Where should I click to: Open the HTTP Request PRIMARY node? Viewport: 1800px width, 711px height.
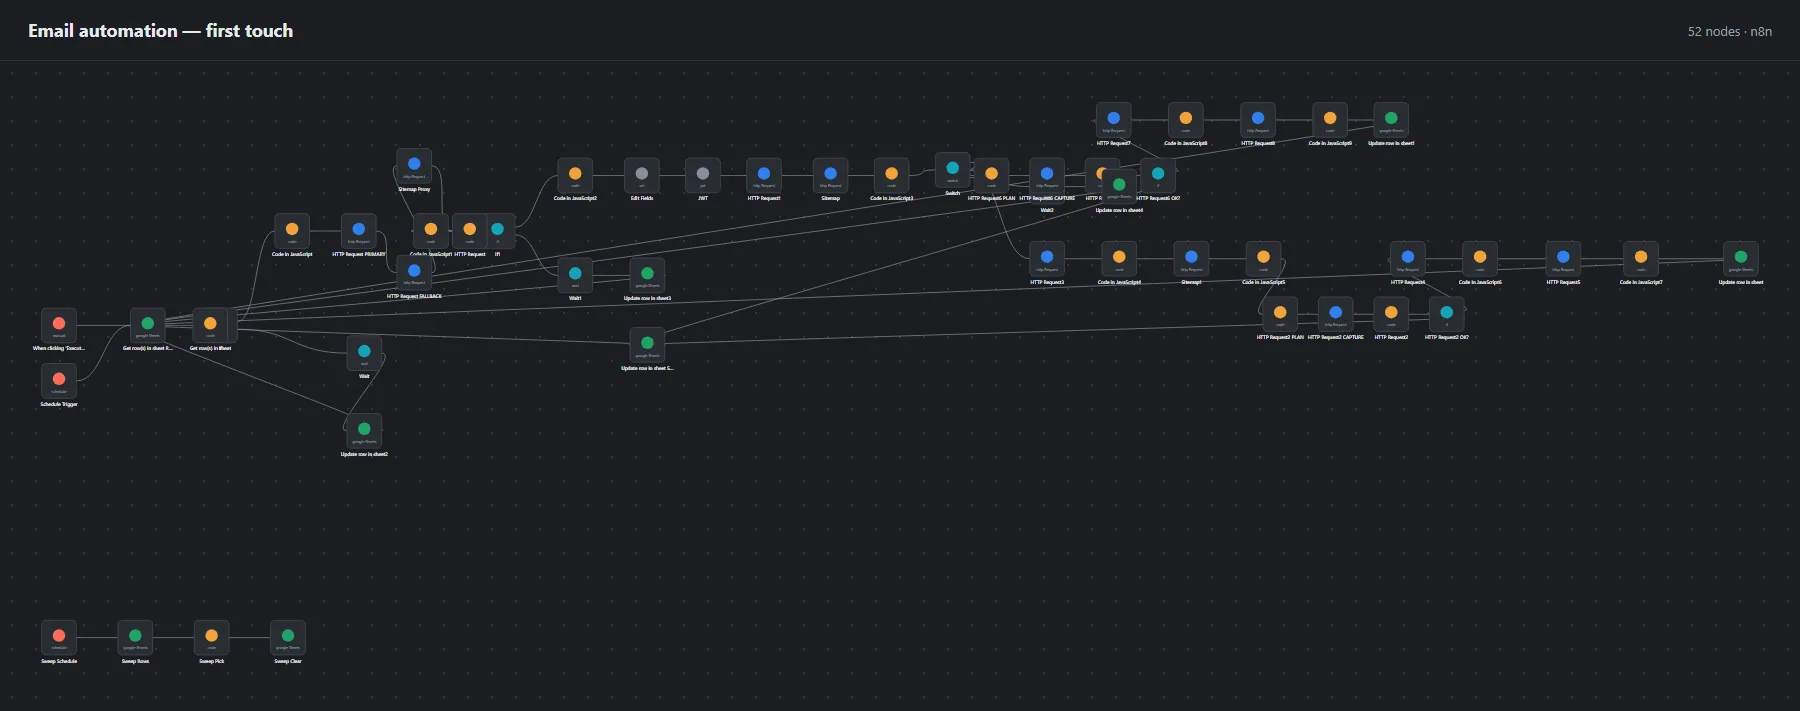click(359, 232)
